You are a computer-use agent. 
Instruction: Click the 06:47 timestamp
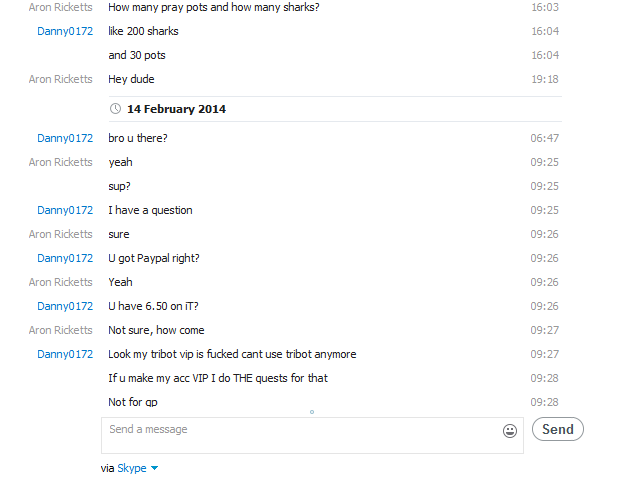point(544,138)
